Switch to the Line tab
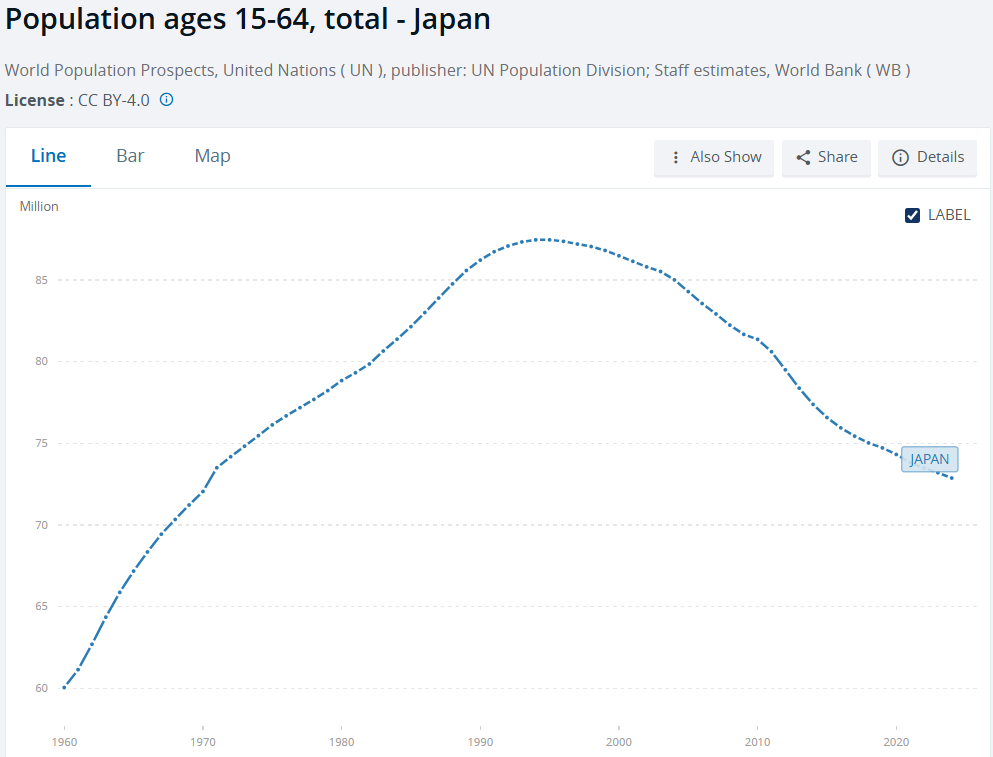The image size is (993, 757). [48, 156]
